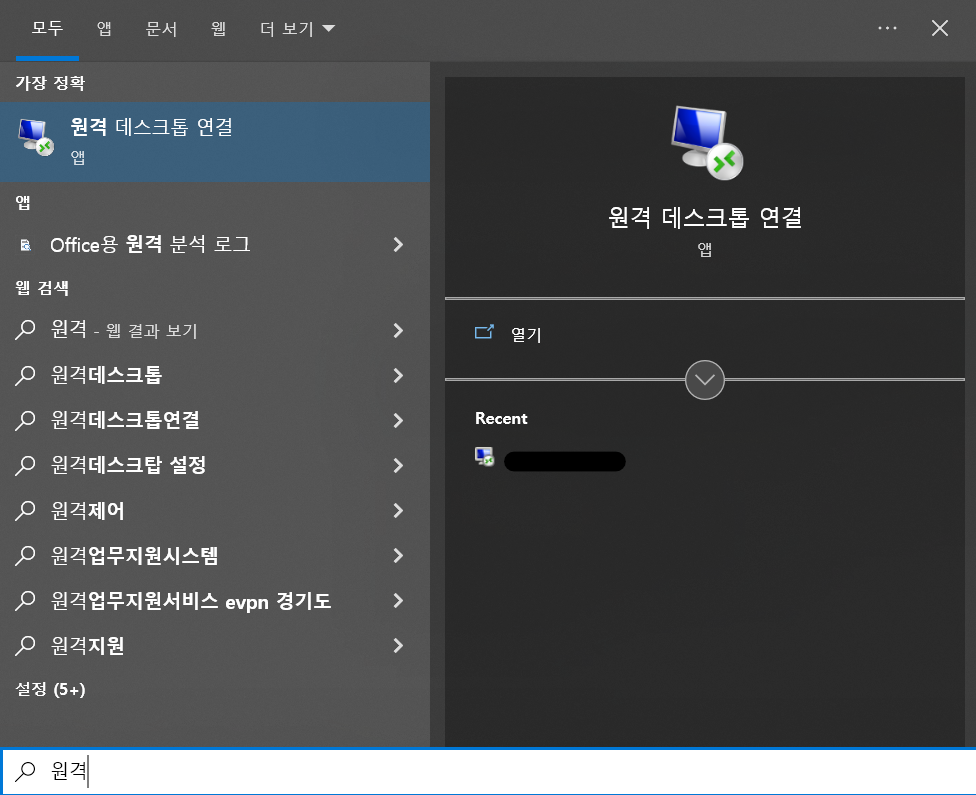
Task: Click search icon beside 원격업무지원시스템
Action: pyautogui.click(x=25, y=555)
